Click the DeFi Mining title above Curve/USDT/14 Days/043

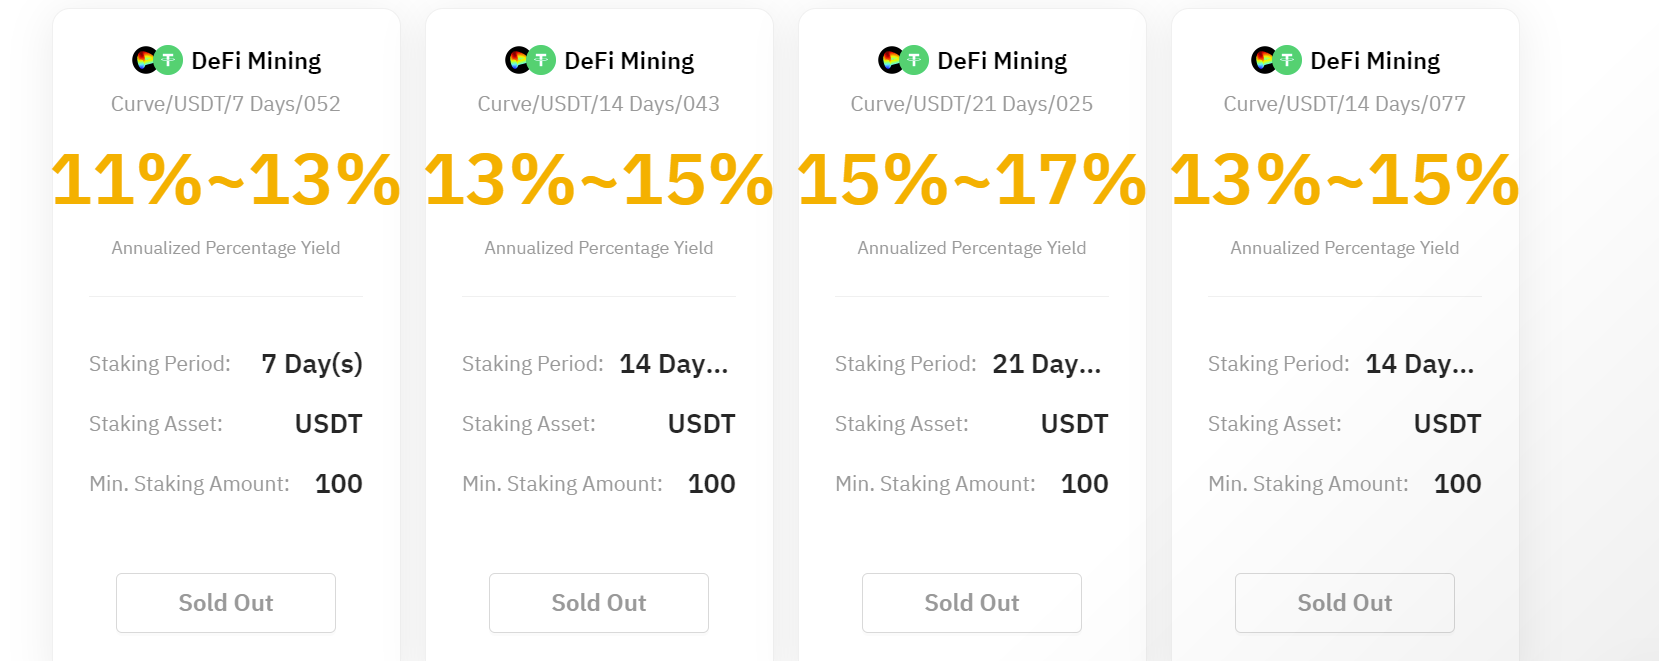(x=629, y=61)
